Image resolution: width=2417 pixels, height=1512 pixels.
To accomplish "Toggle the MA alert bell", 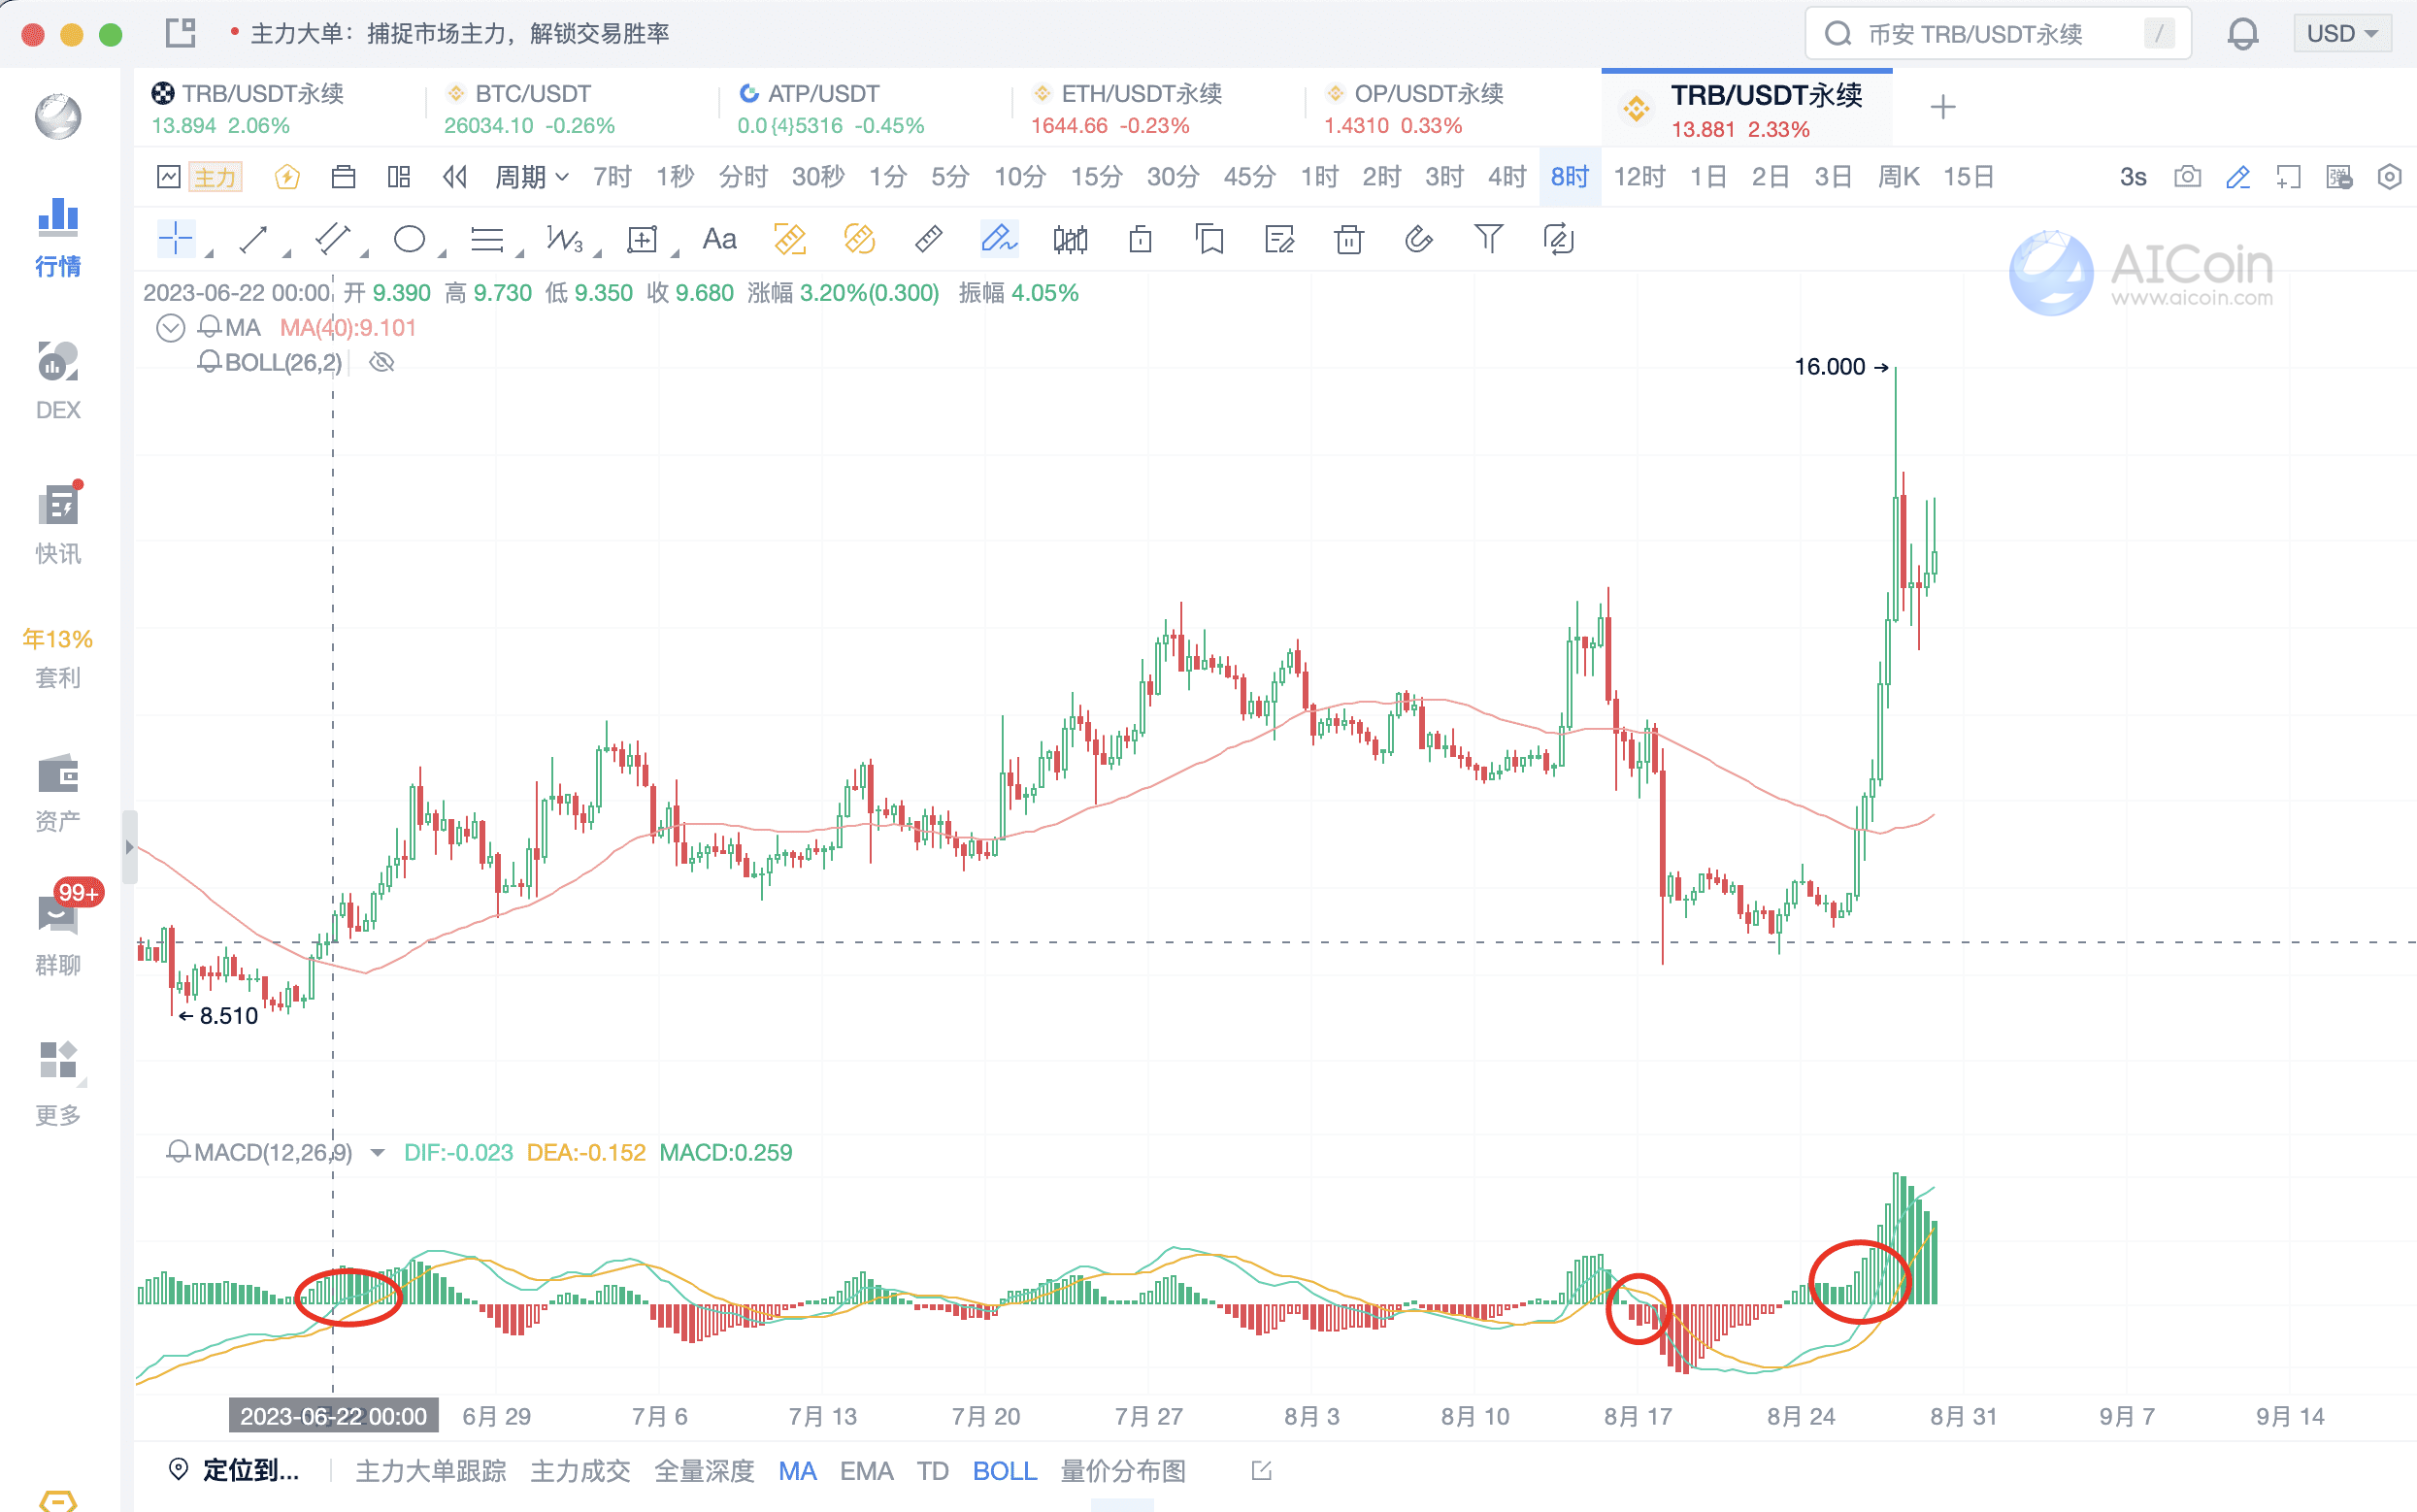I will point(209,327).
